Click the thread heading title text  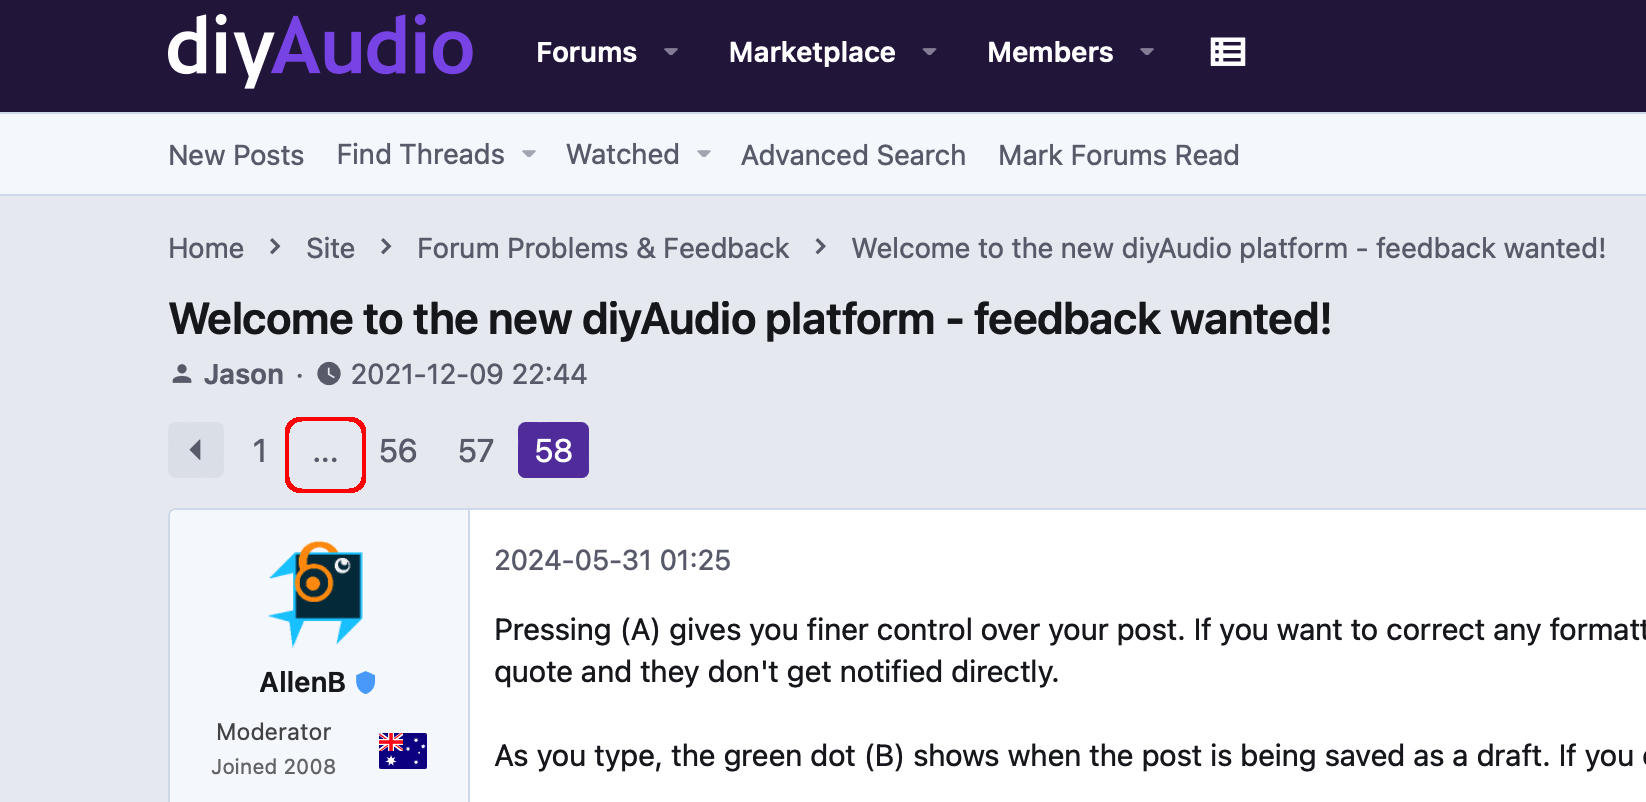tap(750, 319)
